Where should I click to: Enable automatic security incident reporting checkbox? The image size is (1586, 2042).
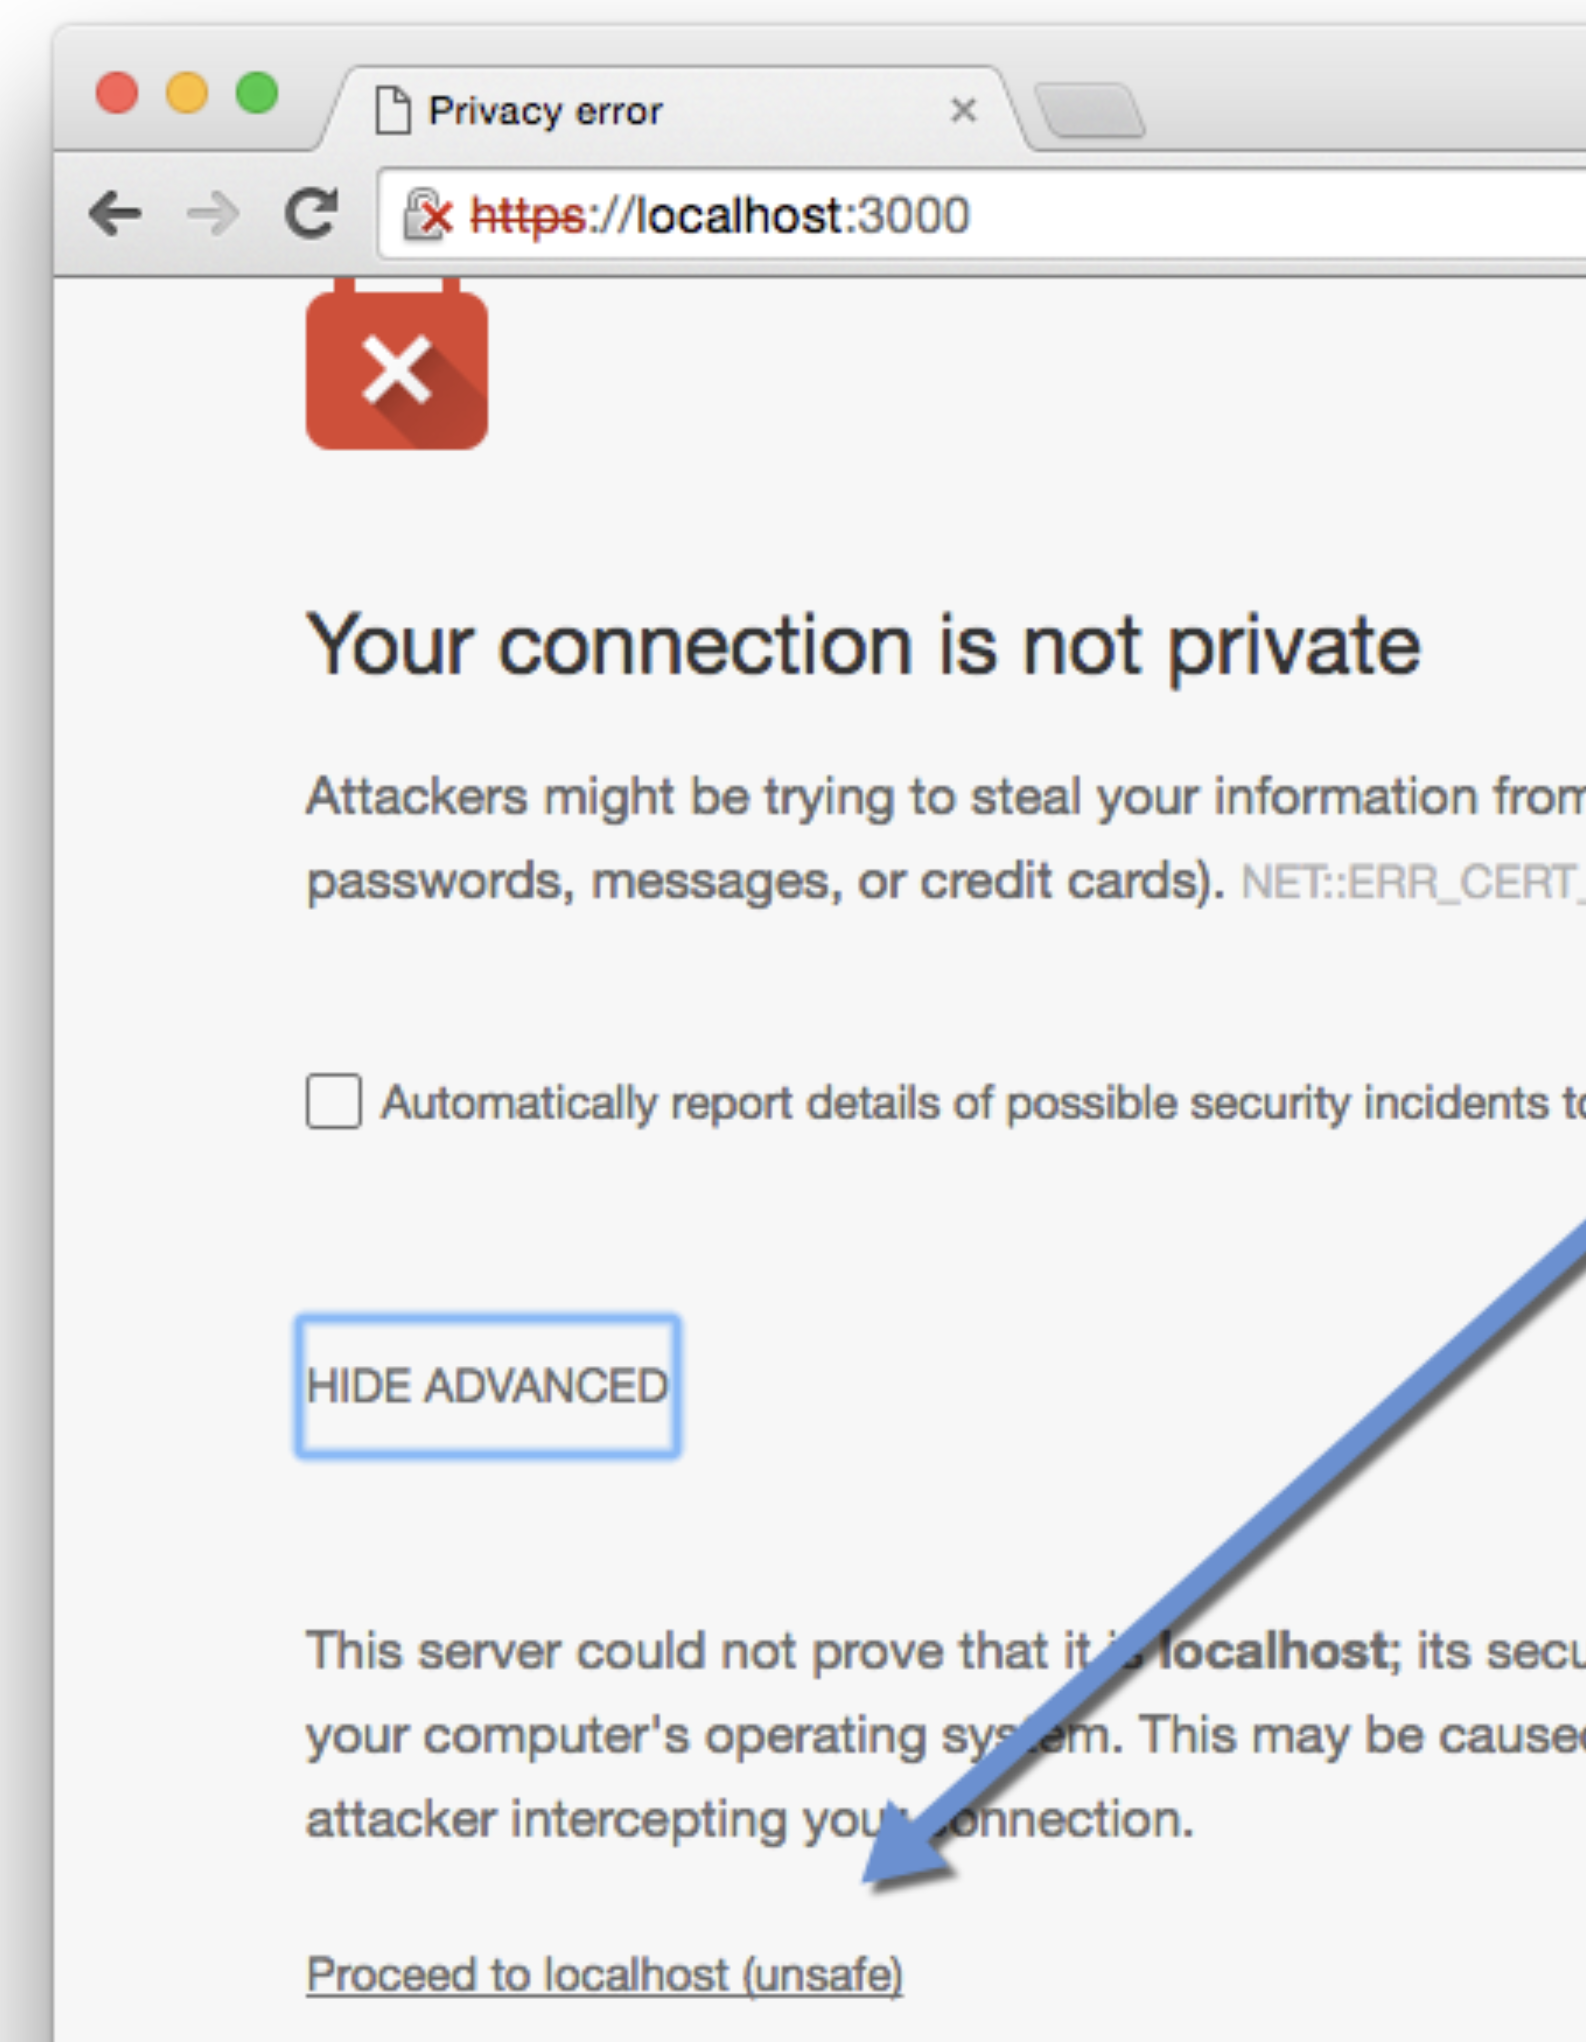click(334, 1102)
